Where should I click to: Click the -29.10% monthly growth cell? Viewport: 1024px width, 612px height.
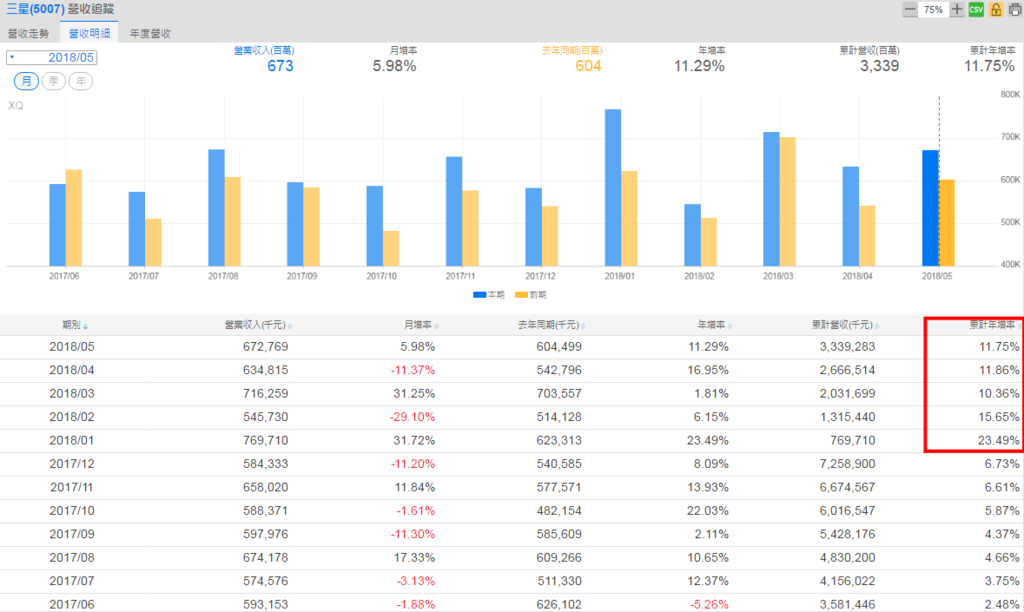tap(413, 417)
